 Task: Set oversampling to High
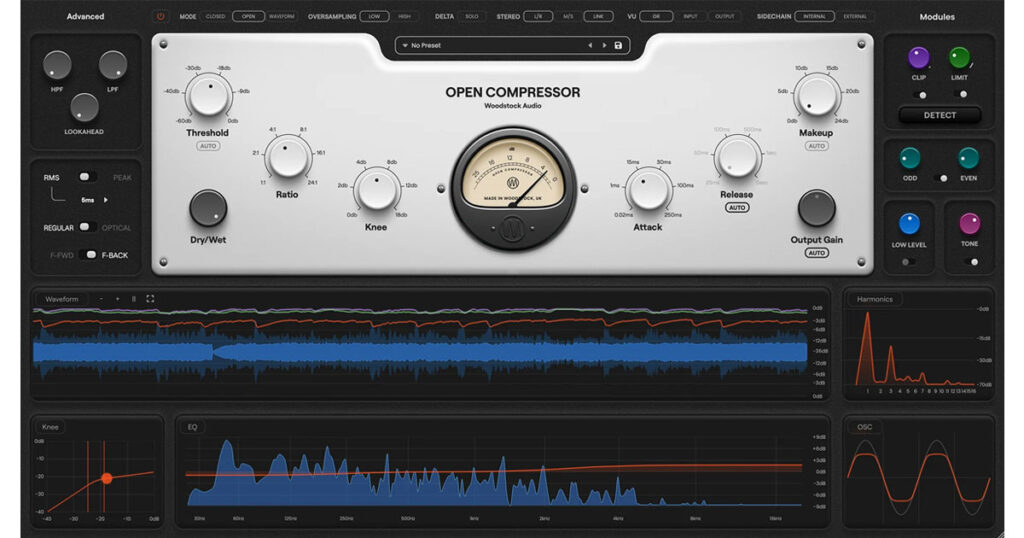coord(404,16)
